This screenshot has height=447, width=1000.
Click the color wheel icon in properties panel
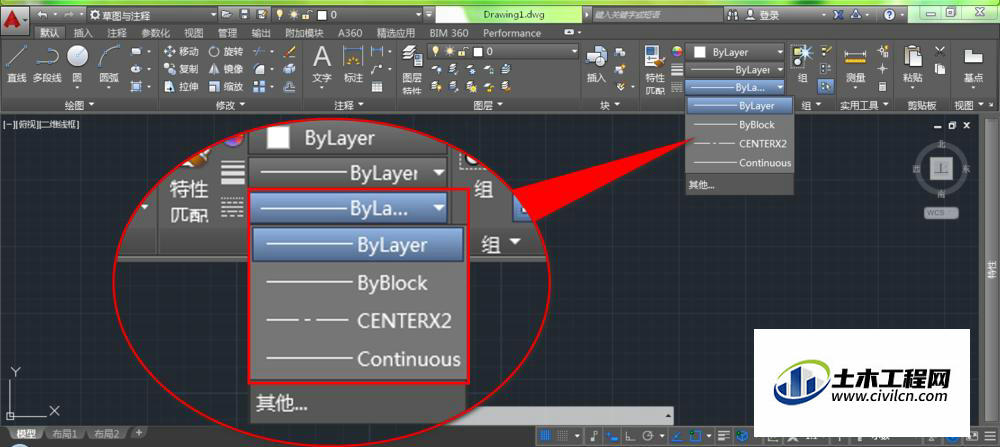click(x=677, y=52)
